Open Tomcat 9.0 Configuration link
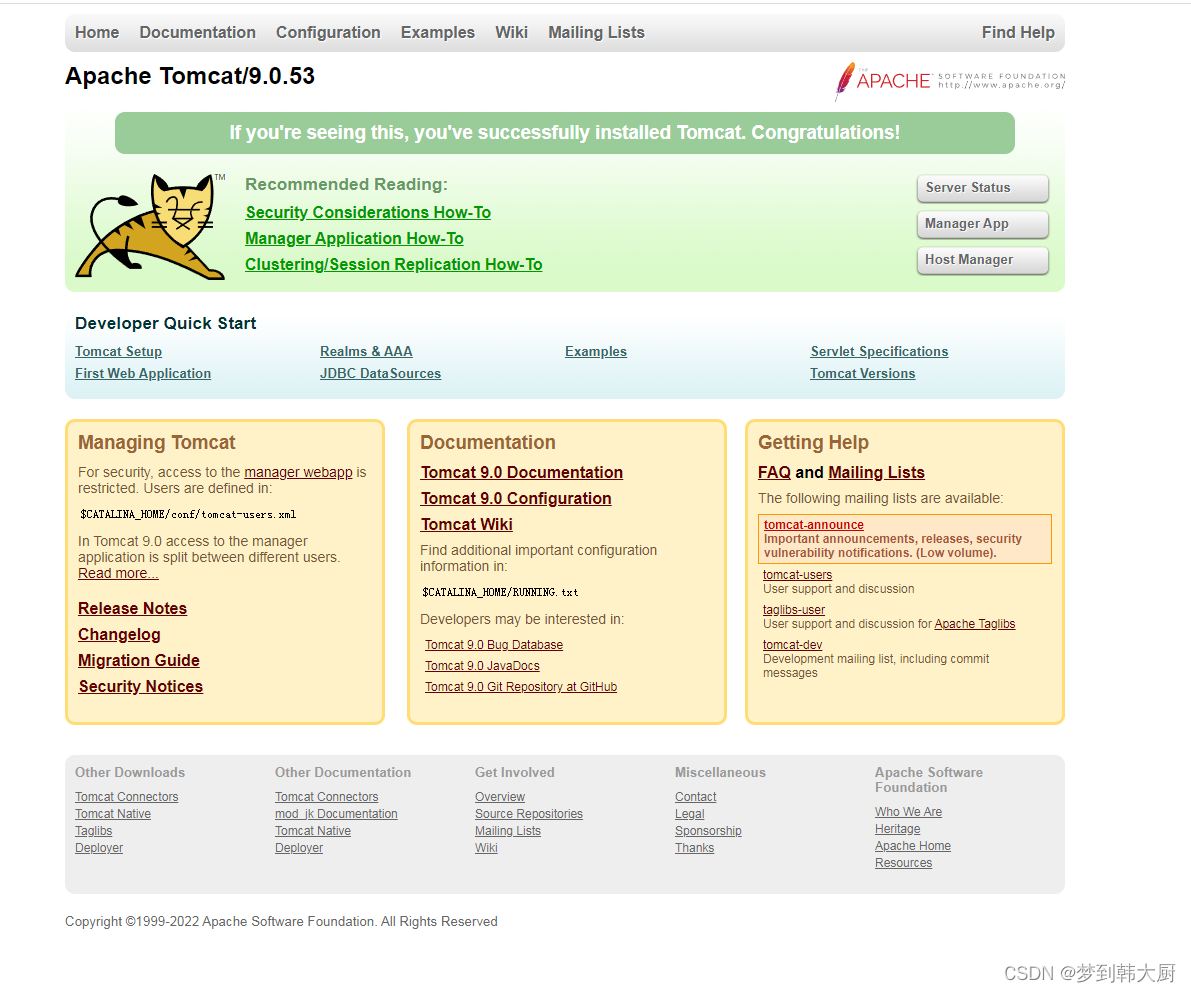 click(x=517, y=498)
